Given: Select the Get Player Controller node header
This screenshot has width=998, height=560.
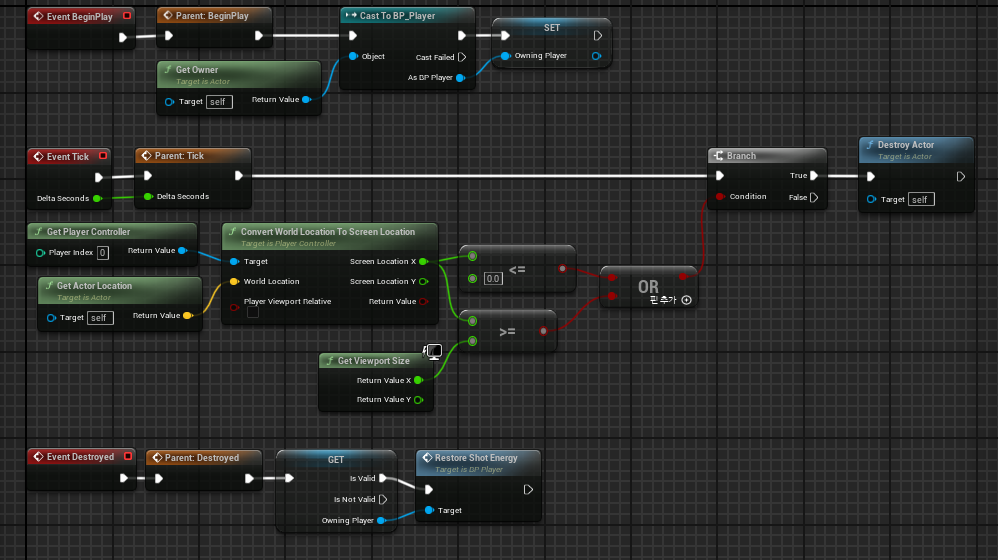Looking at the screenshot, I should pyautogui.click(x=112, y=232).
